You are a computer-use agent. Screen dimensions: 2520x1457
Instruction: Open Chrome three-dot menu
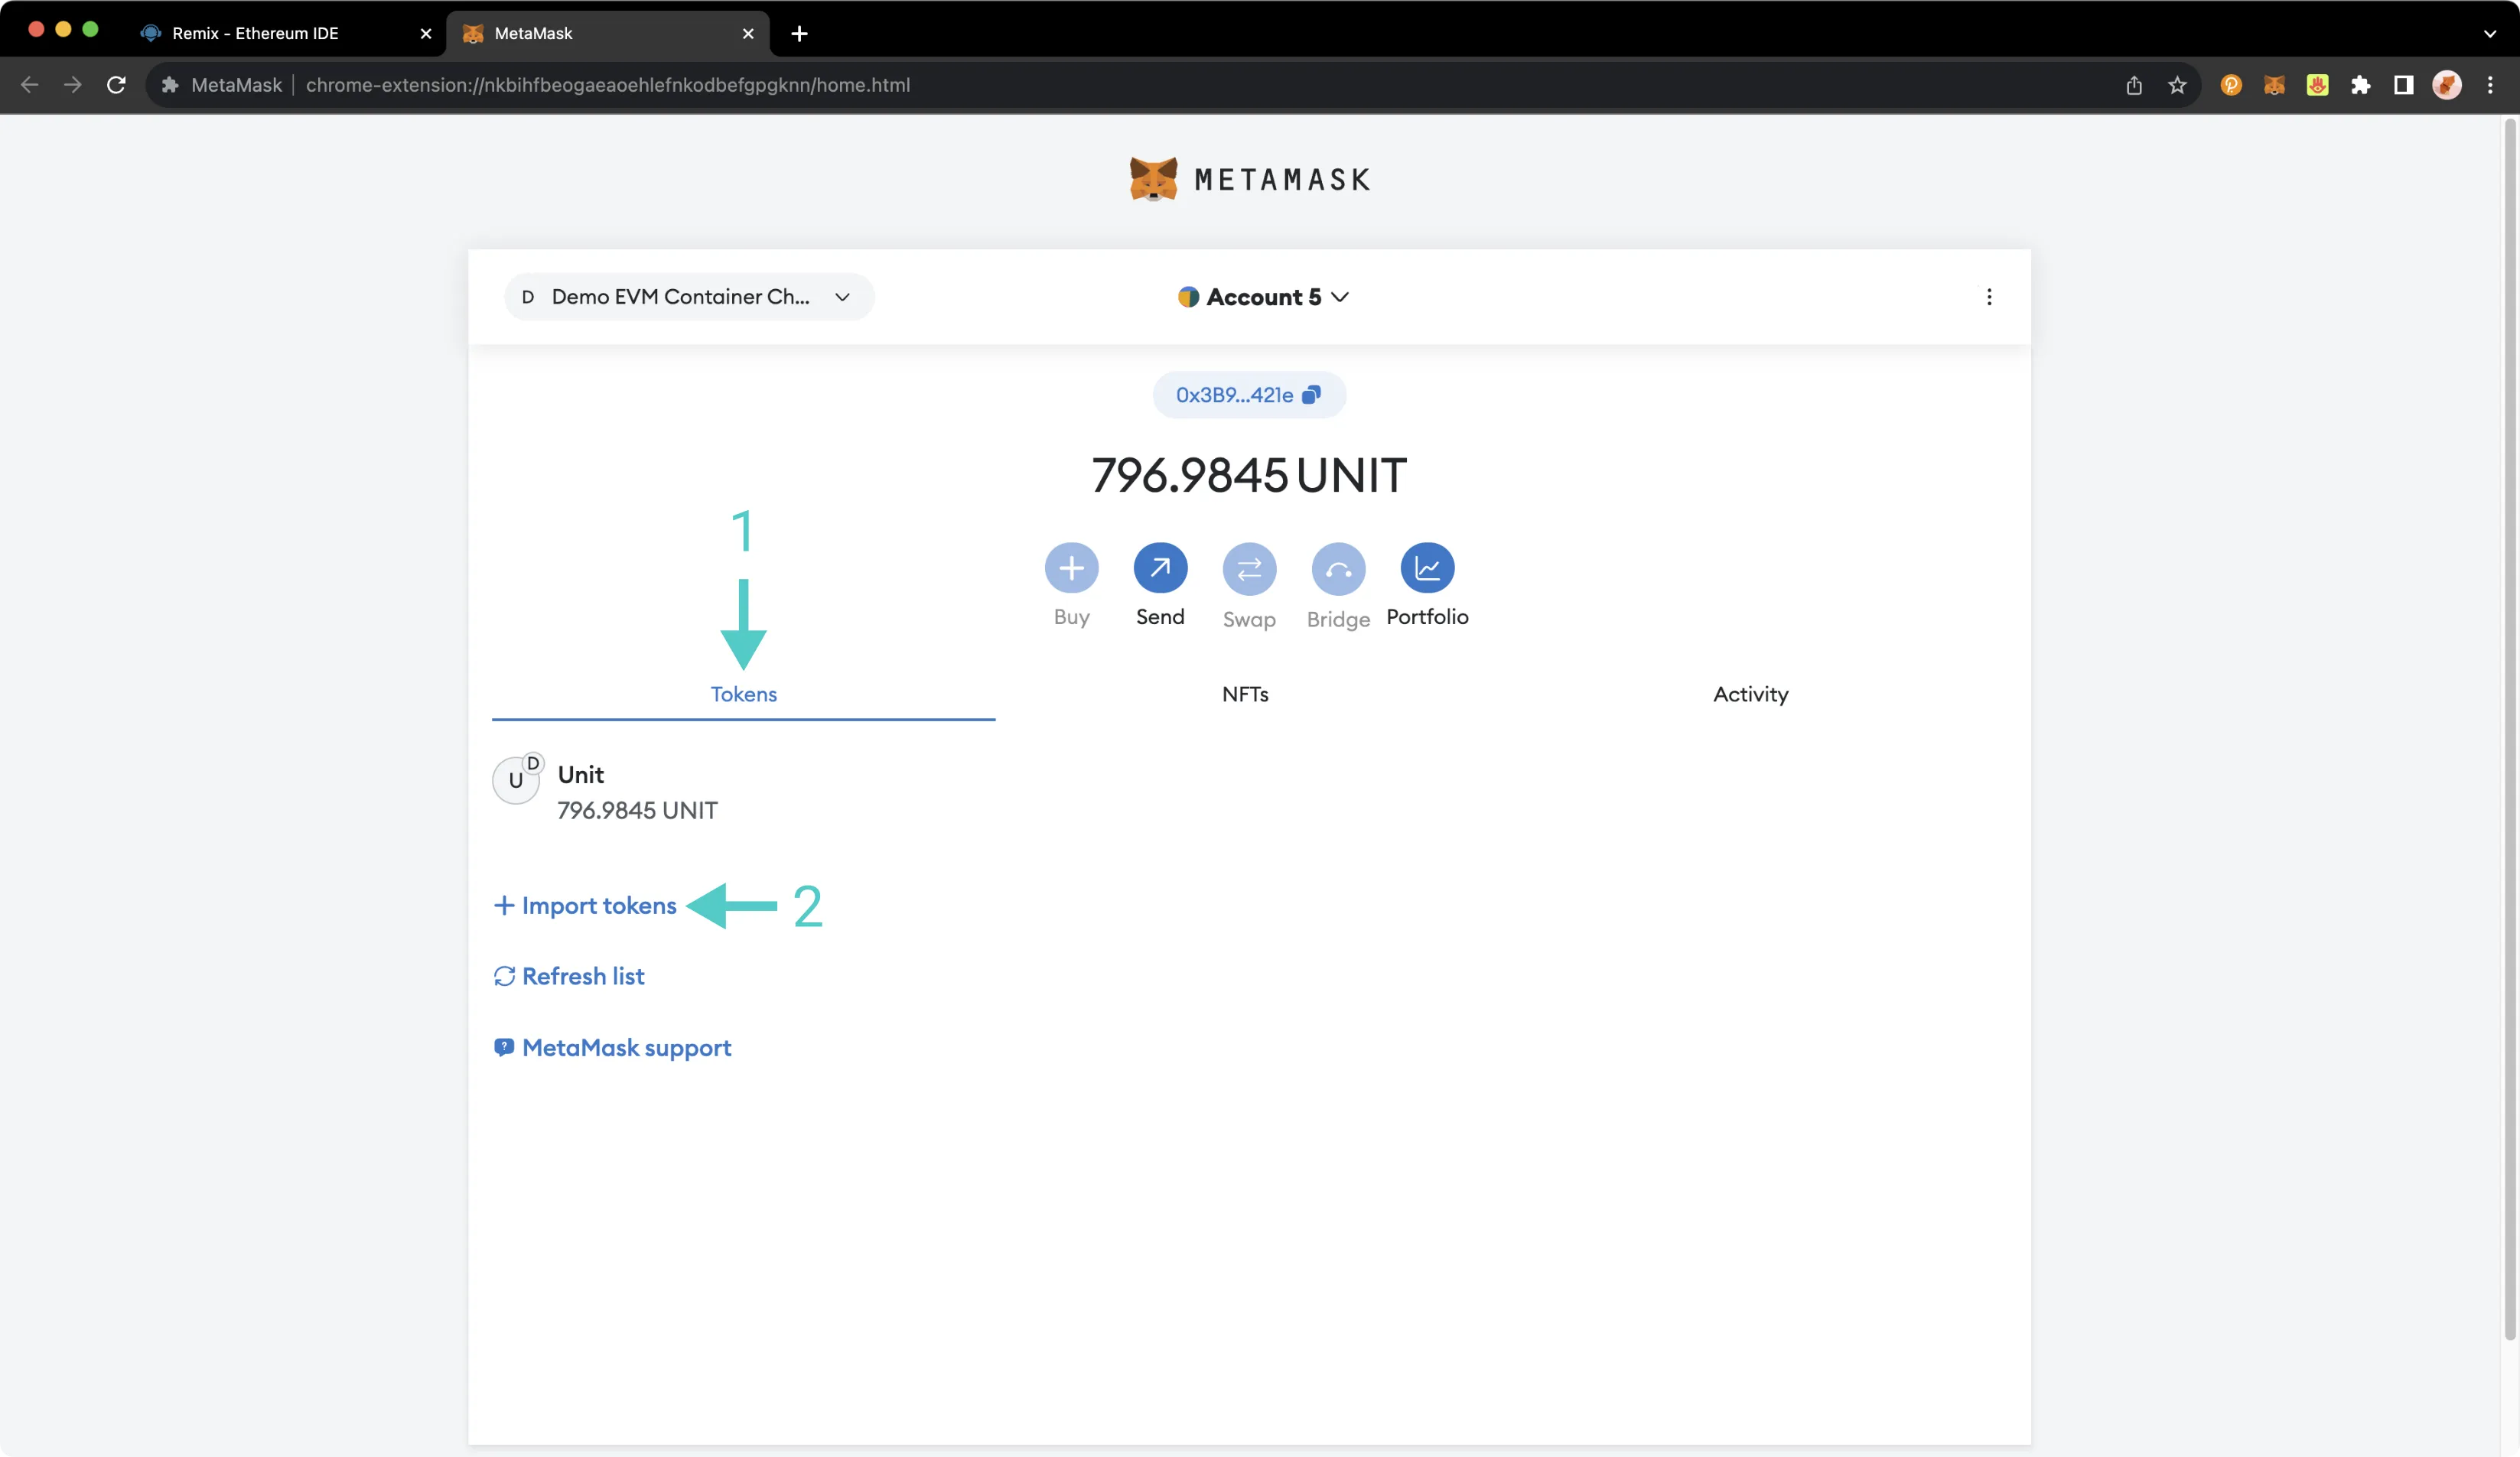tap(2490, 85)
